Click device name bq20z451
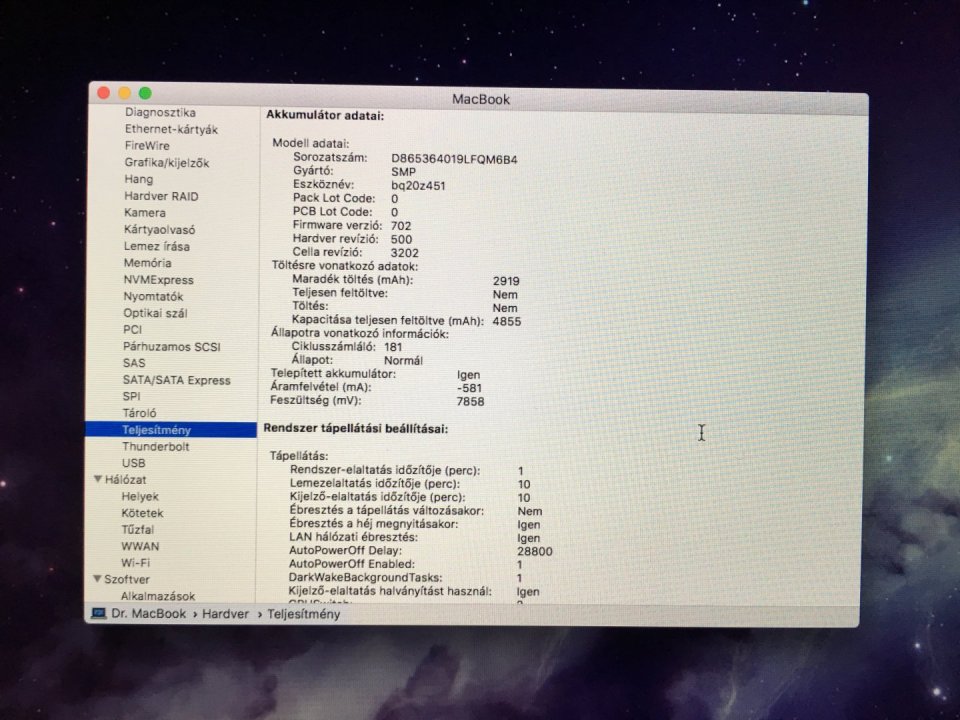The width and height of the screenshot is (960, 720). (x=418, y=186)
